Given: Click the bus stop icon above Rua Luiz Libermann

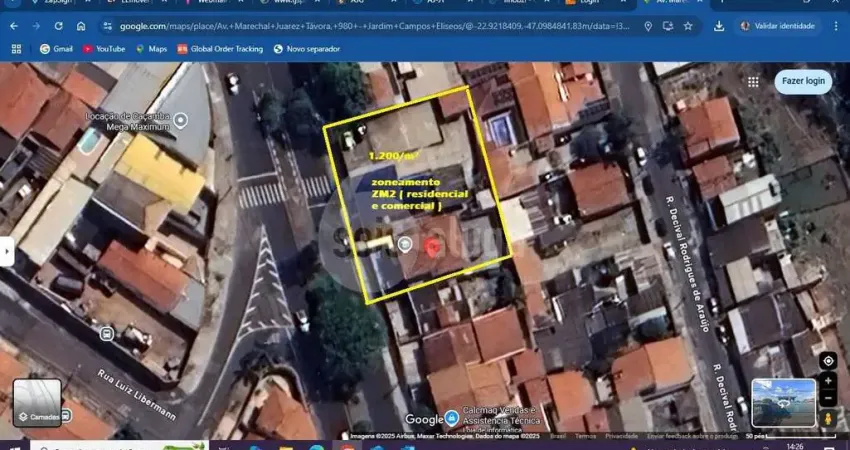Looking at the screenshot, I should click(106, 332).
